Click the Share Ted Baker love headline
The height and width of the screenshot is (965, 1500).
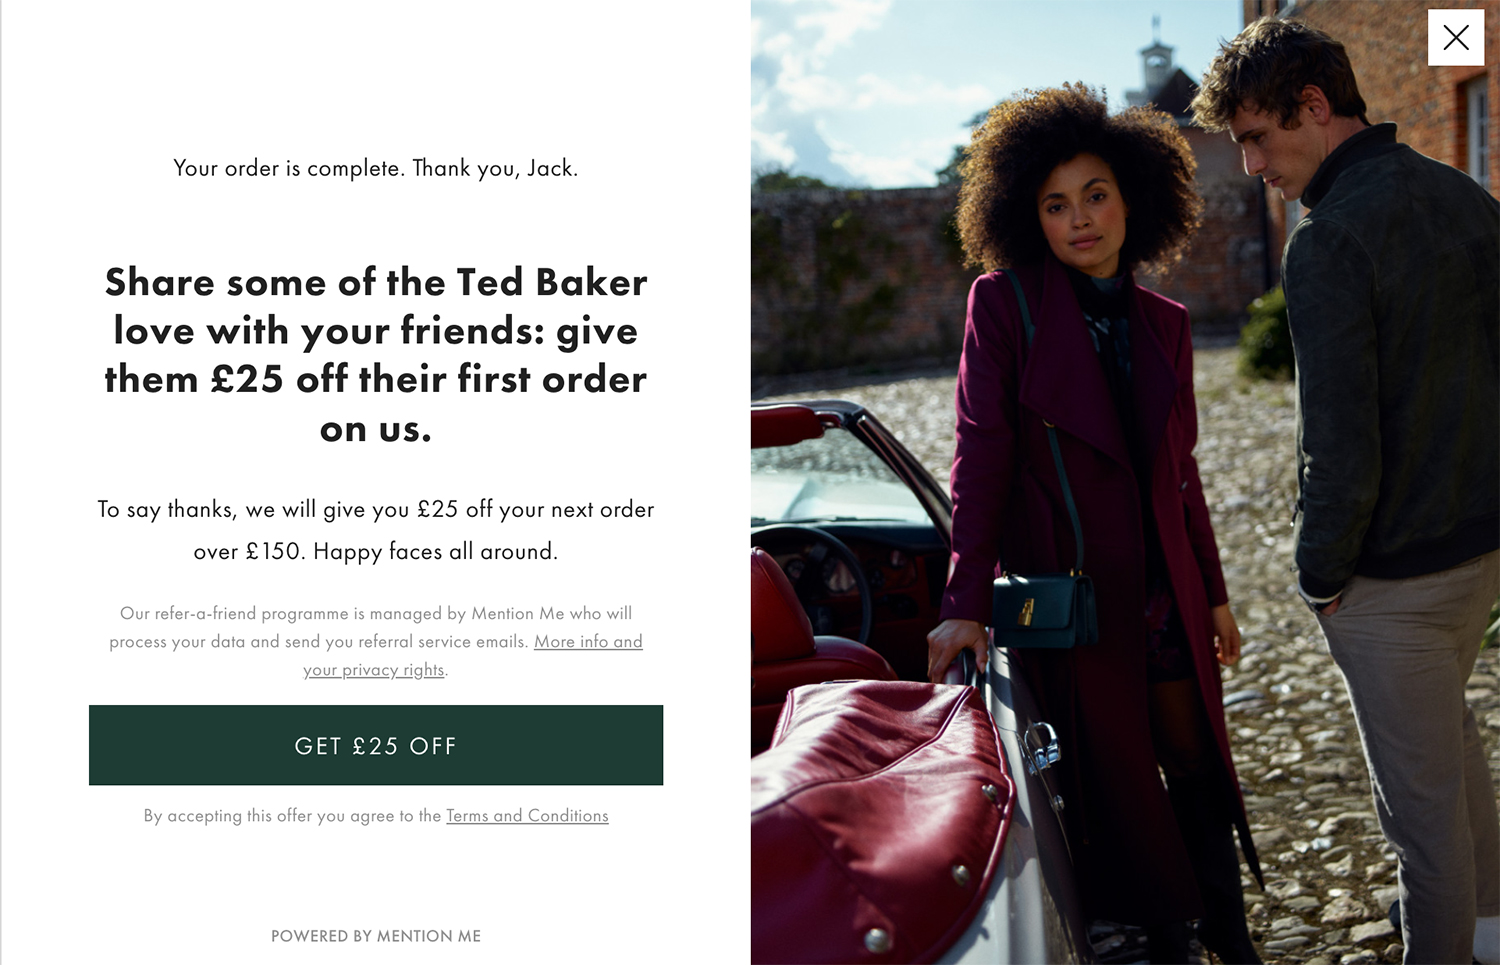[x=376, y=355]
